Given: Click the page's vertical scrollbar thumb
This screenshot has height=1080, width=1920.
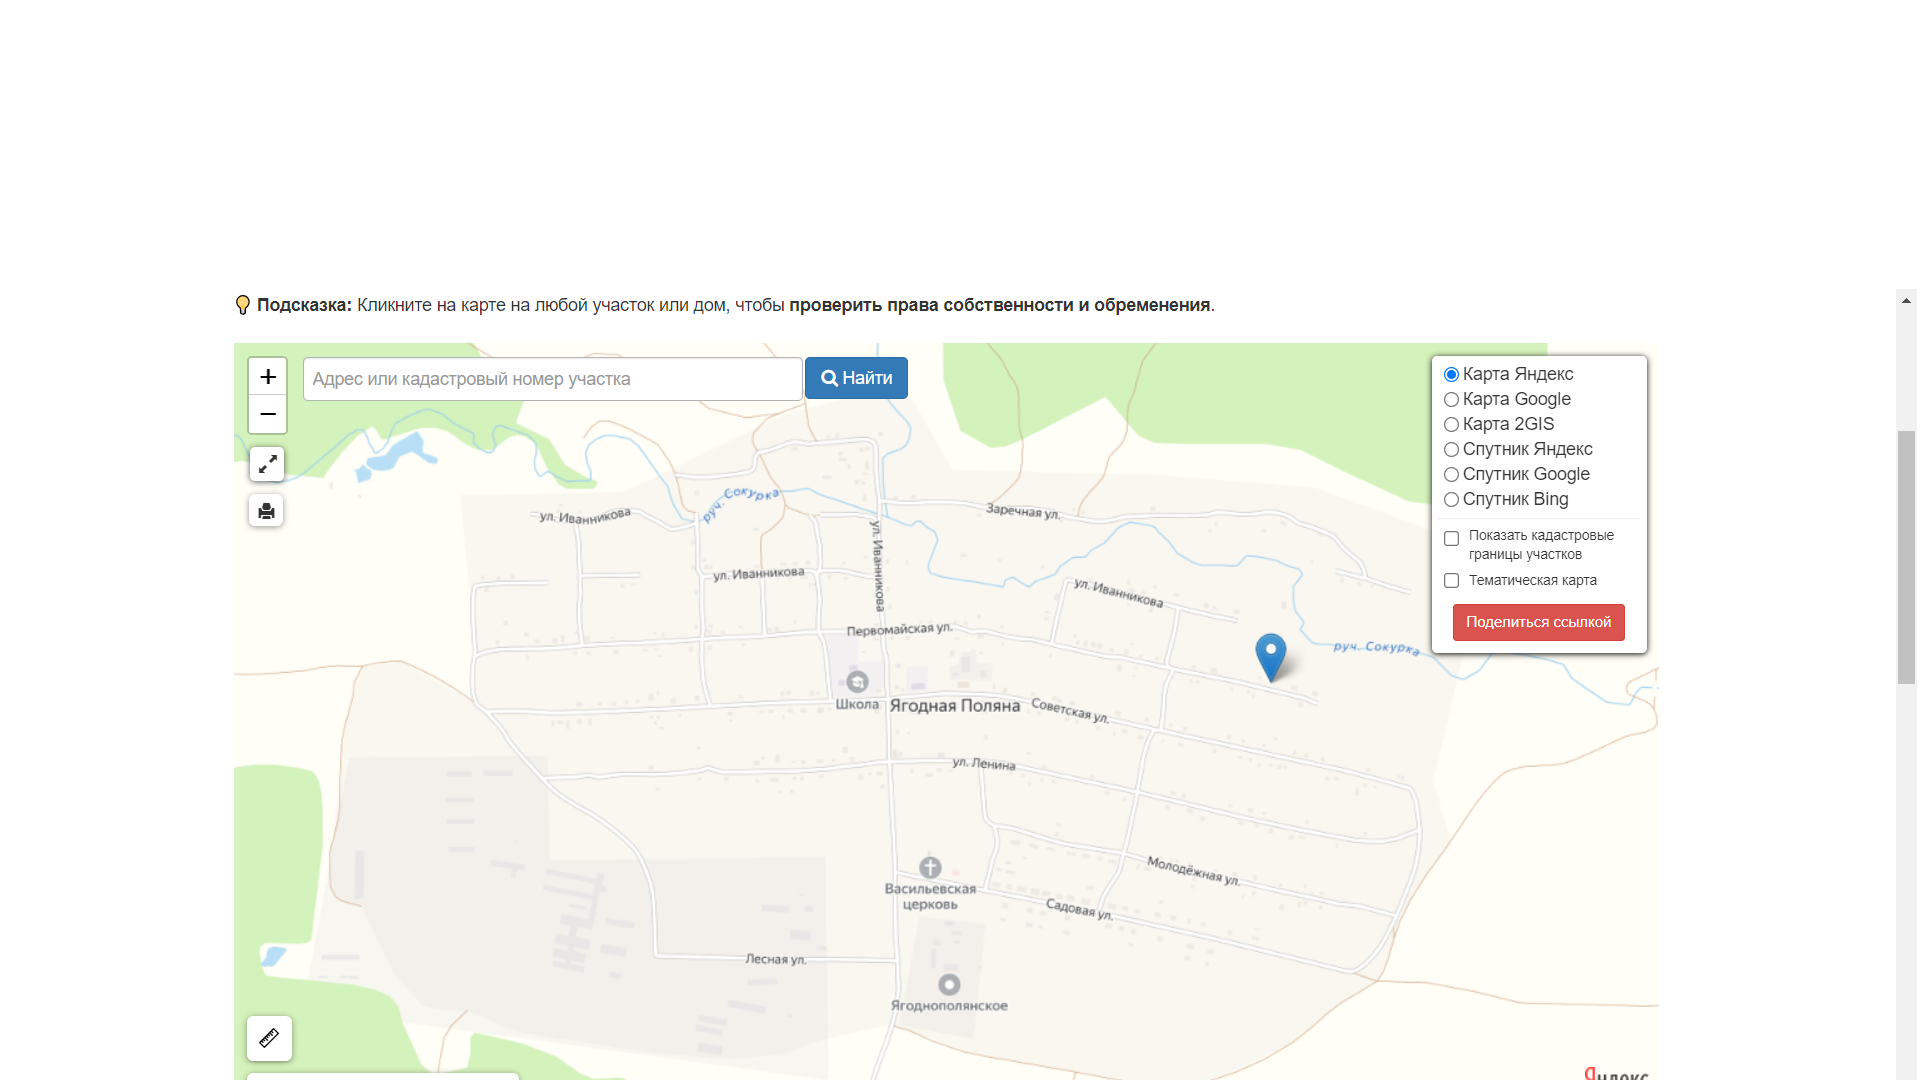Looking at the screenshot, I should (x=1906, y=557).
